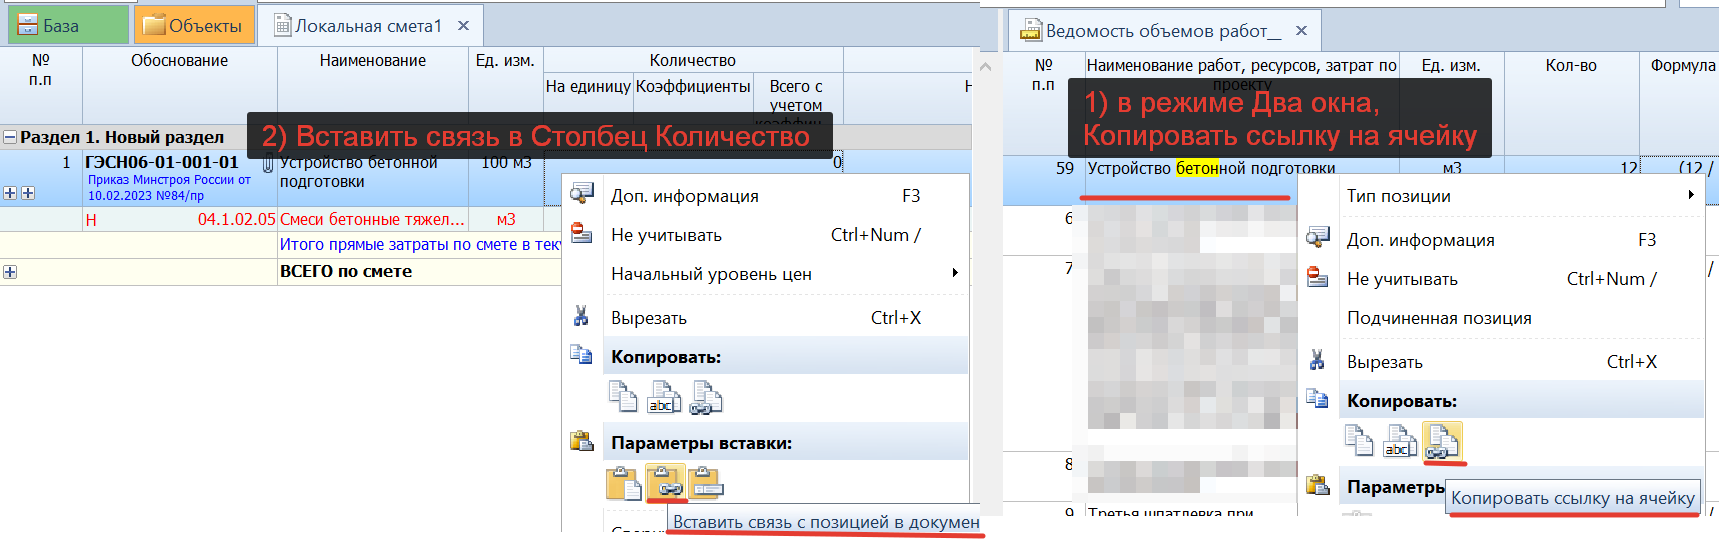The image size is (1719, 541).
Task: Click clipboard icon beside Параметры in right menu
Action: (1317, 485)
